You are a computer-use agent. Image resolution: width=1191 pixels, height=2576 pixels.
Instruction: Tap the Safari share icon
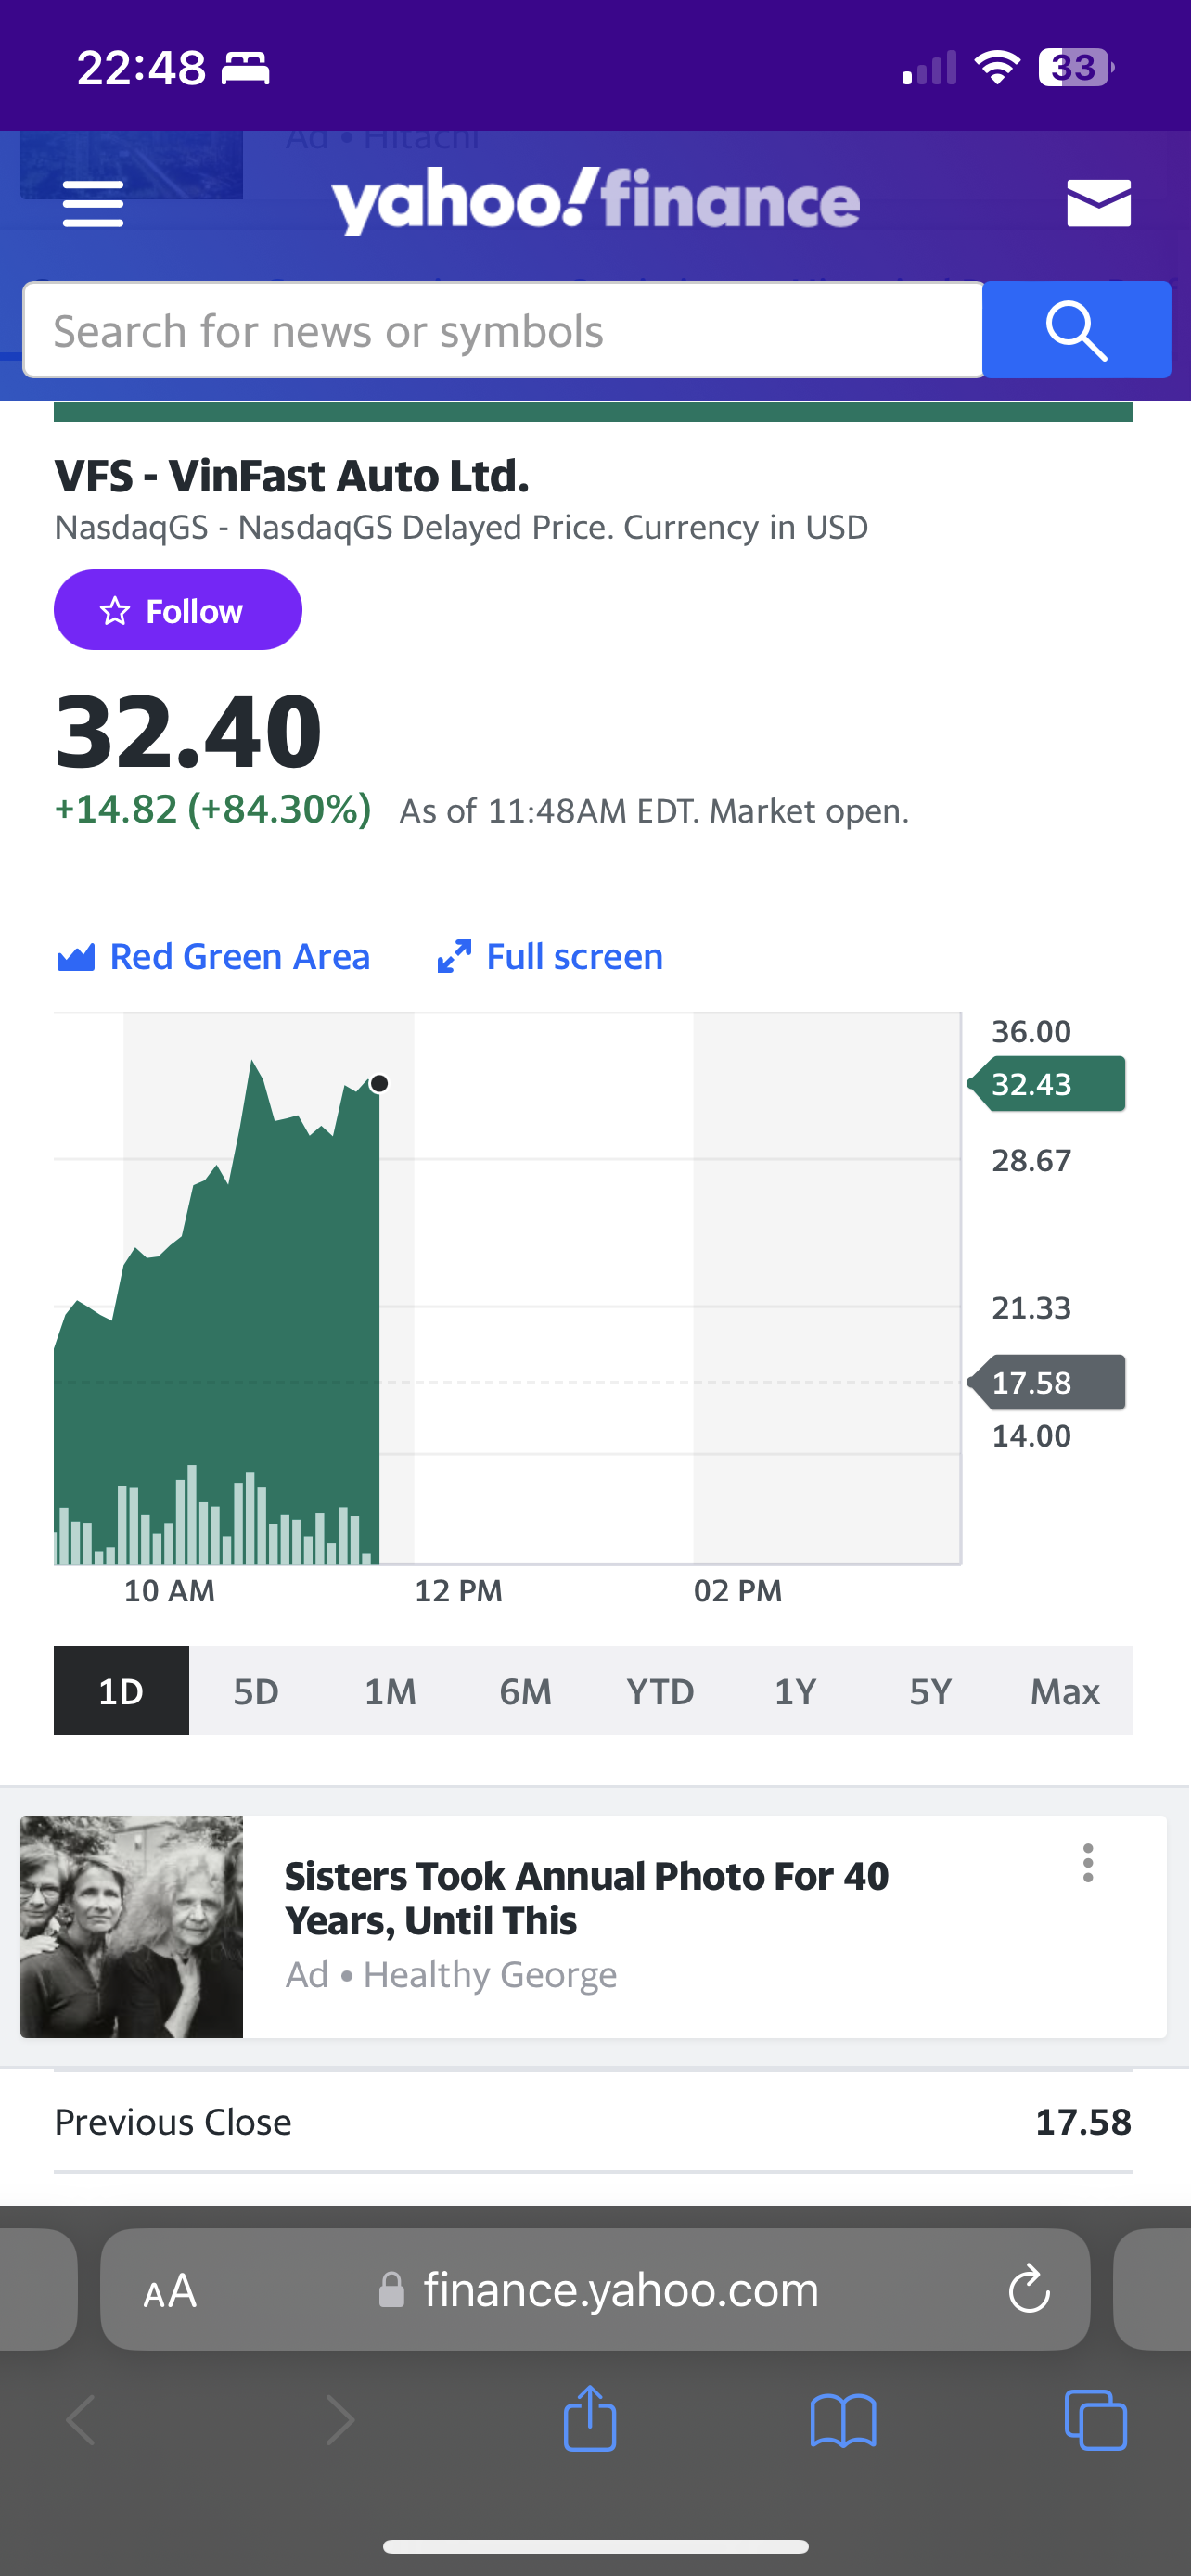tap(590, 2419)
